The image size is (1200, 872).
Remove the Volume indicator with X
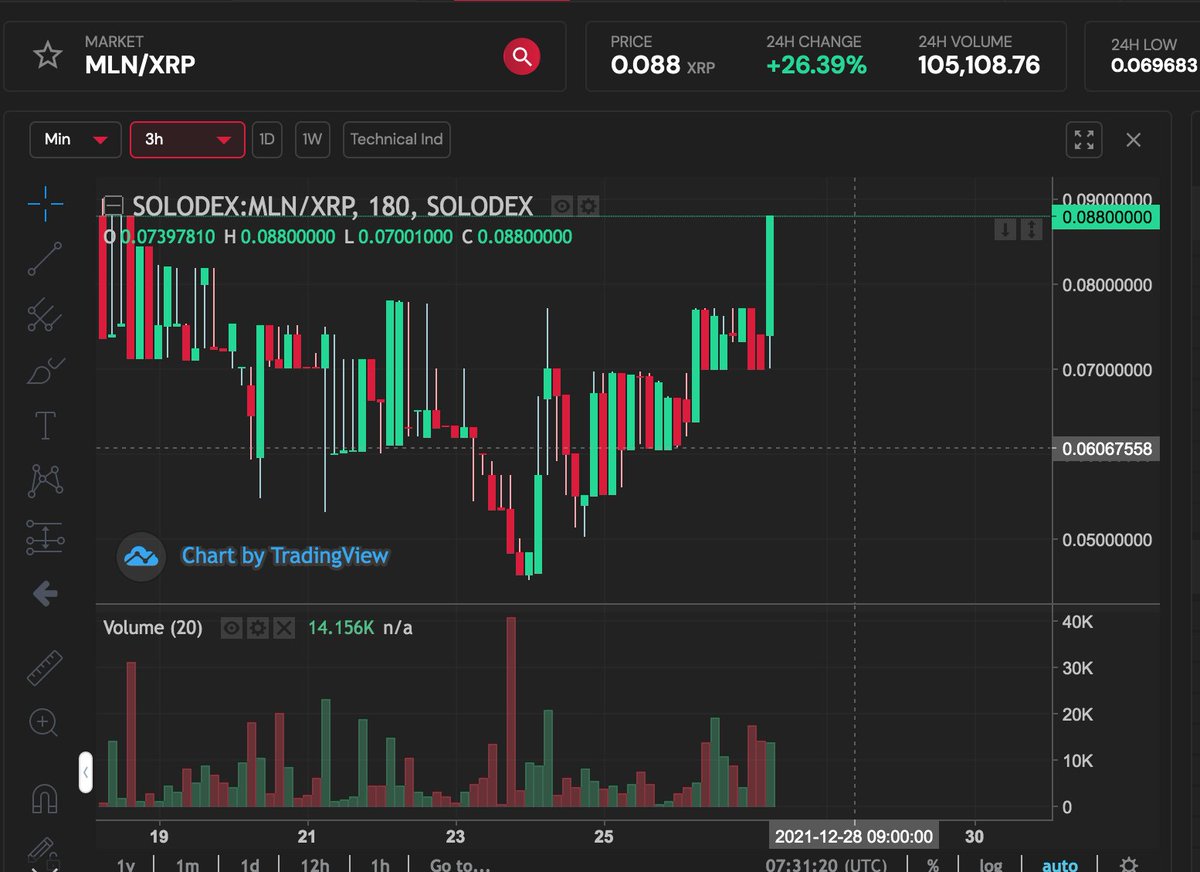[x=284, y=628]
